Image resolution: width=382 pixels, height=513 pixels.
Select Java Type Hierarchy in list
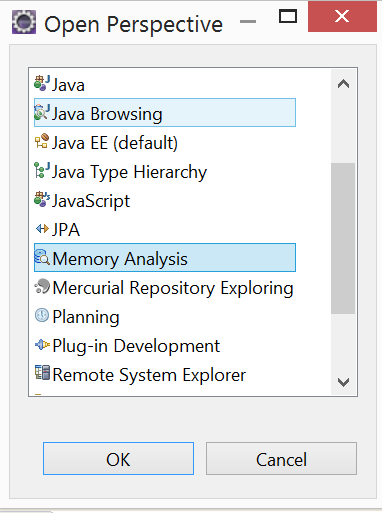point(165,171)
